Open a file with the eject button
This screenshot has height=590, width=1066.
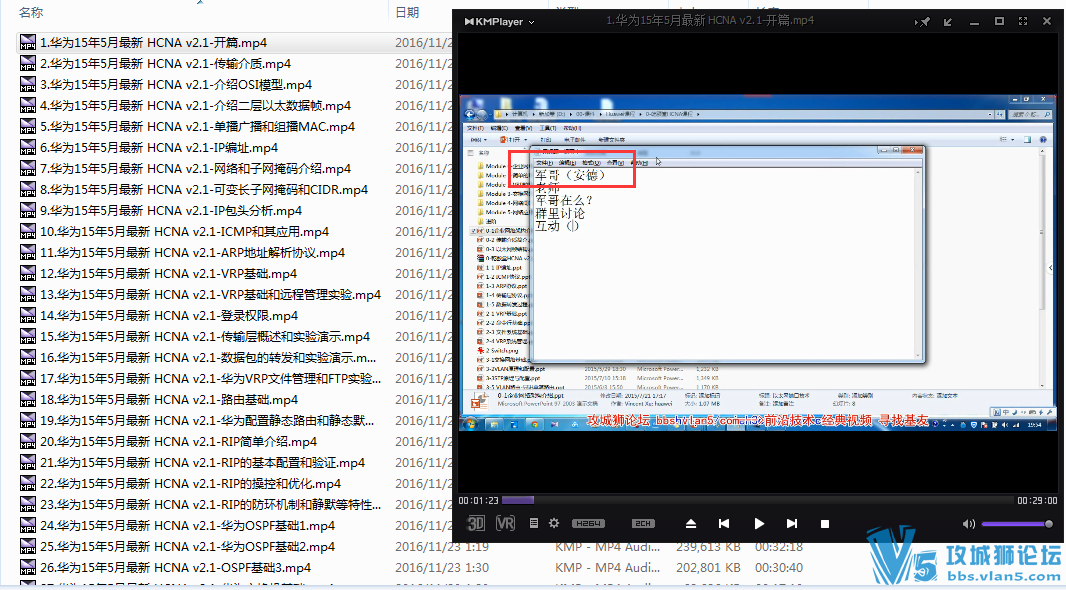pos(691,523)
